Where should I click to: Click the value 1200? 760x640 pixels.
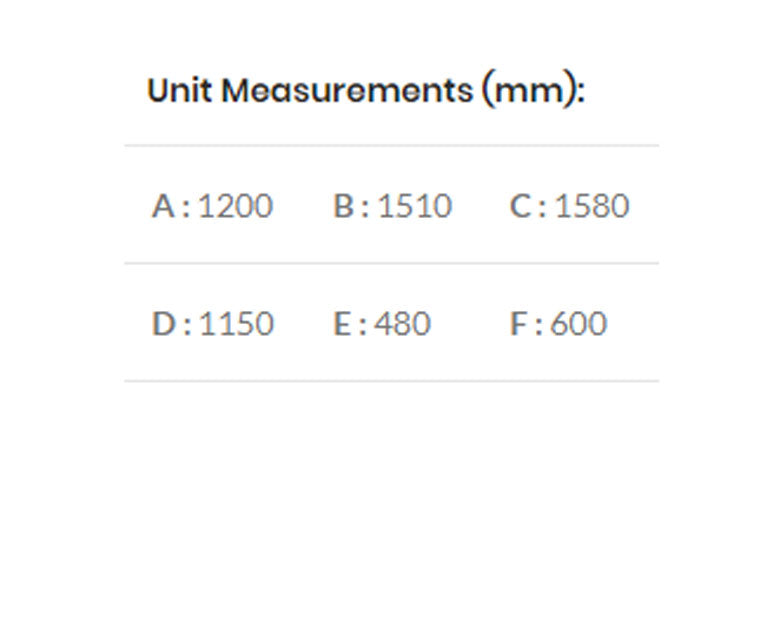(235, 206)
